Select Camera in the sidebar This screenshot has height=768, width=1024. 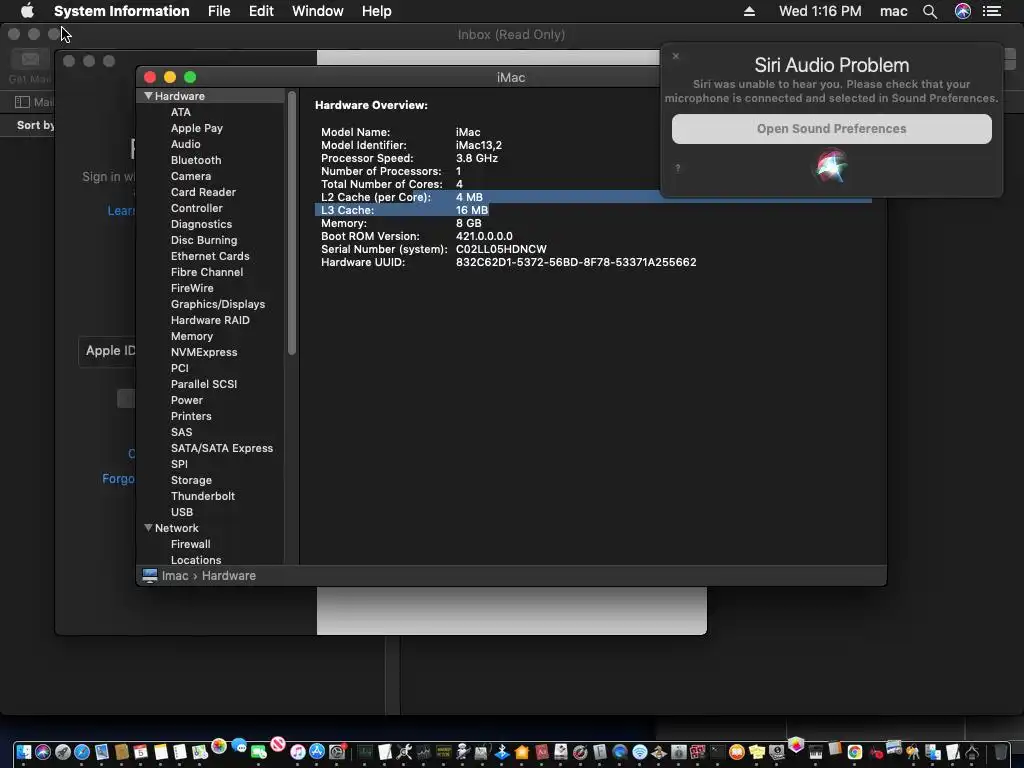tap(191, 176)
